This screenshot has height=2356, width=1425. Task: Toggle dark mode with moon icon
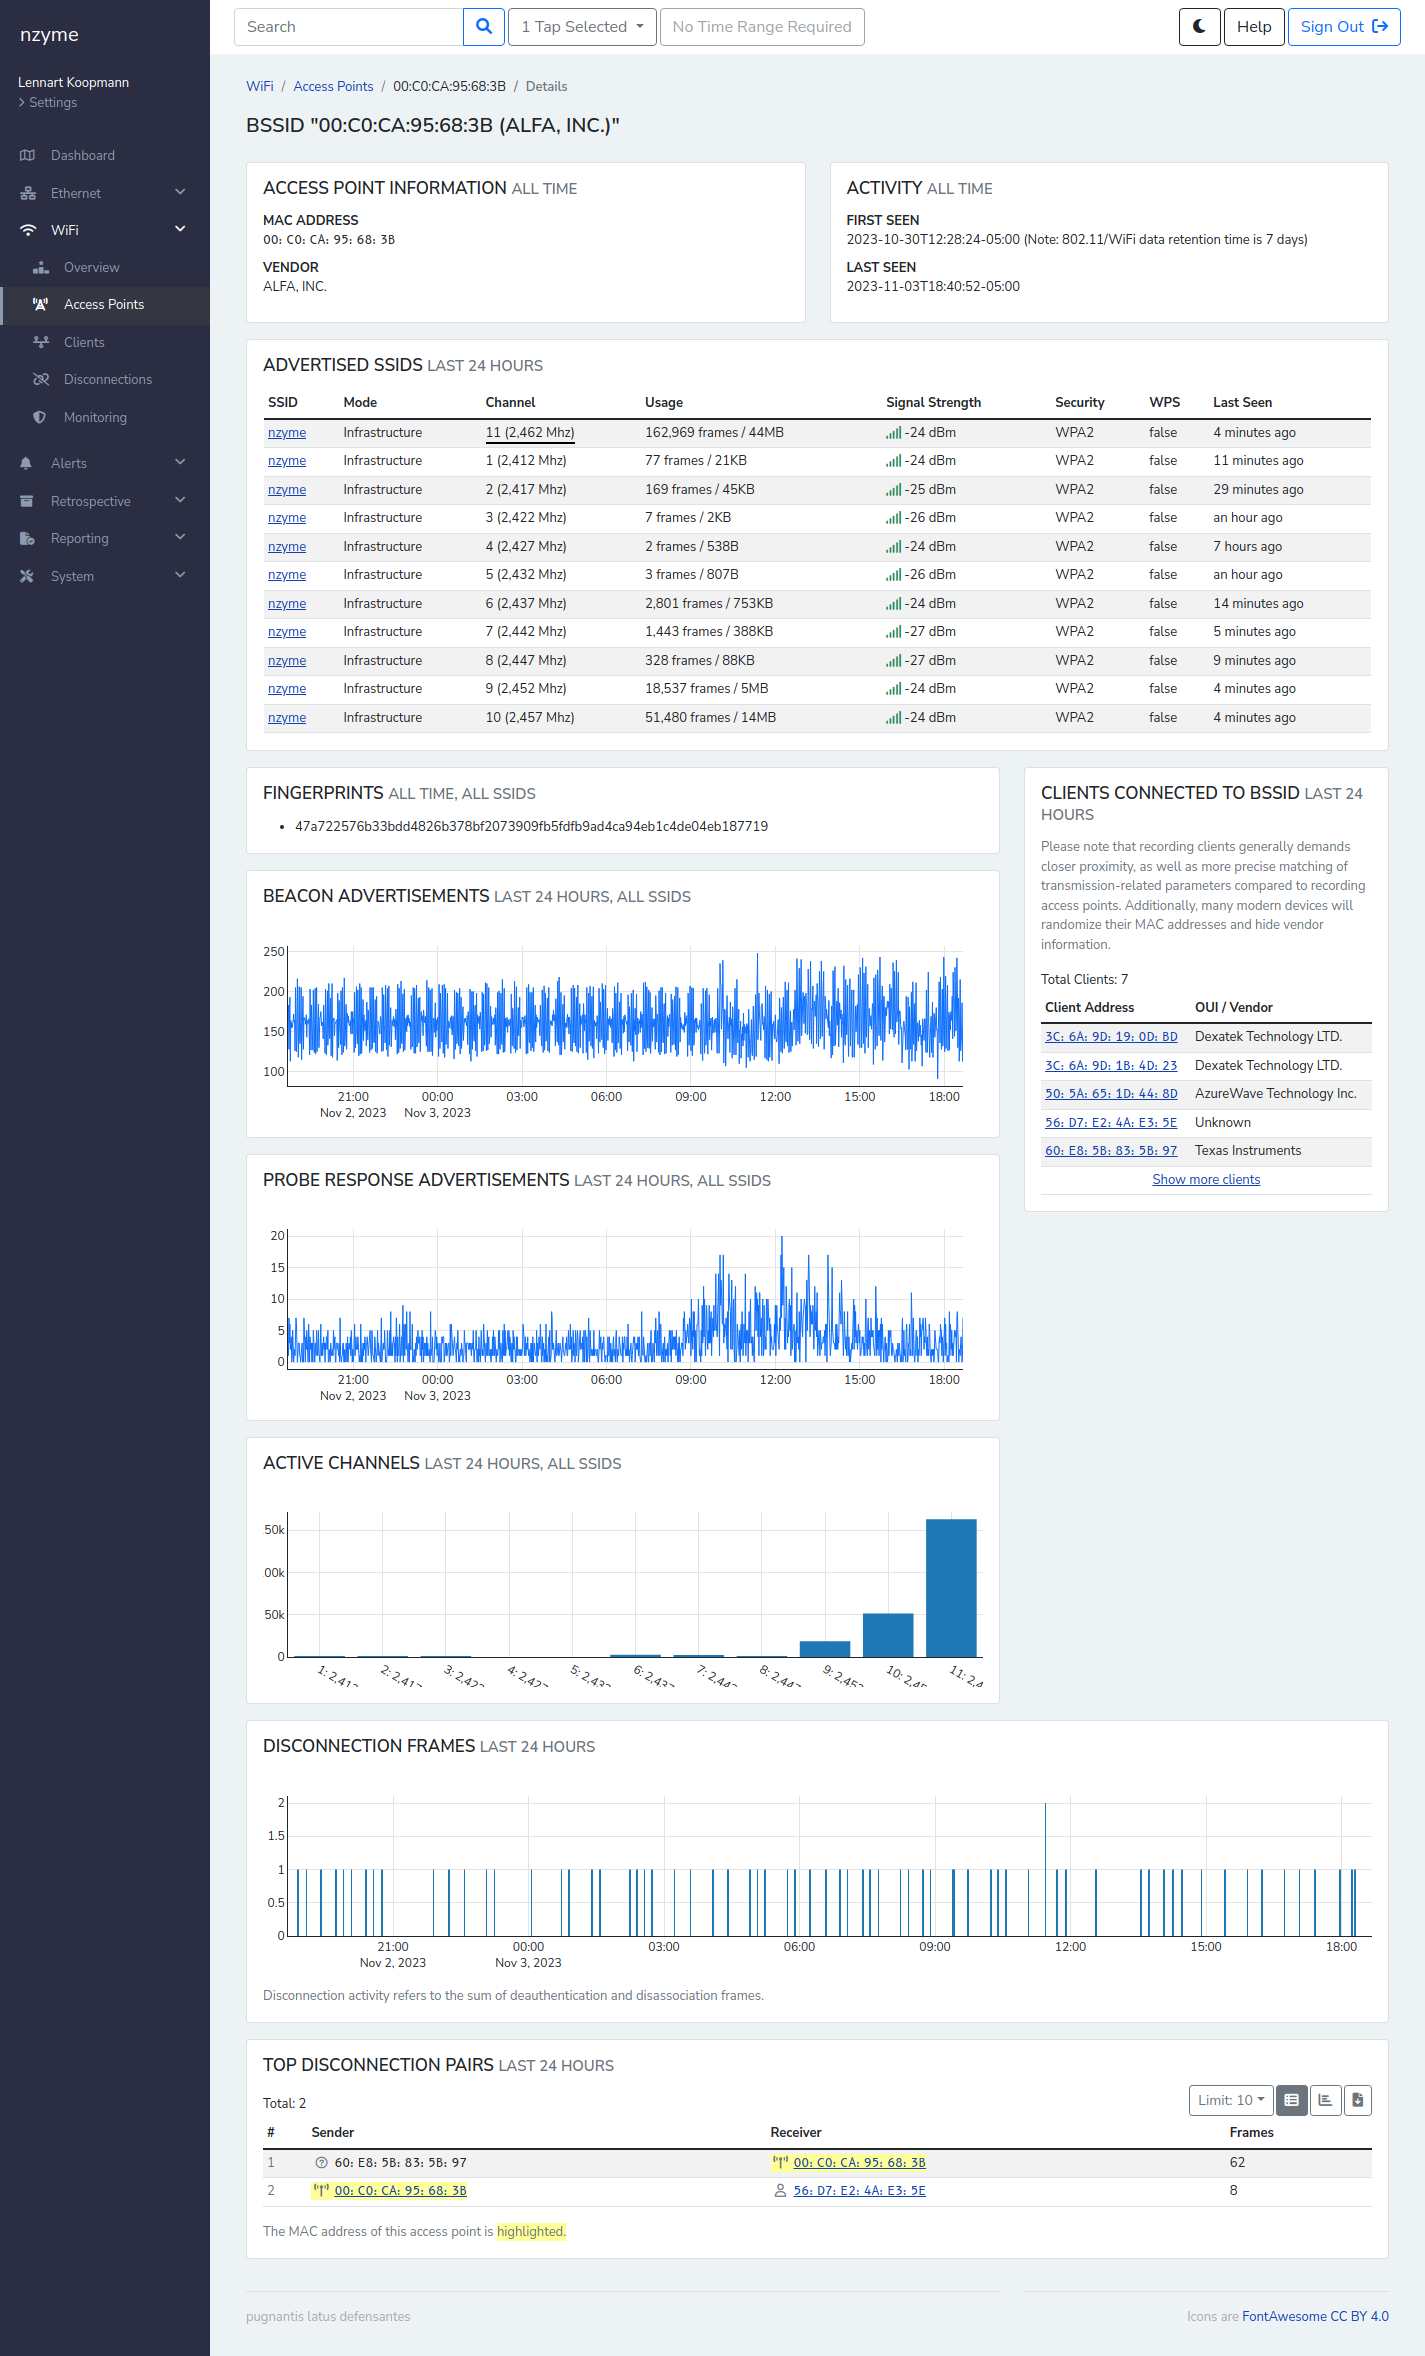(x=1199, y=27)
